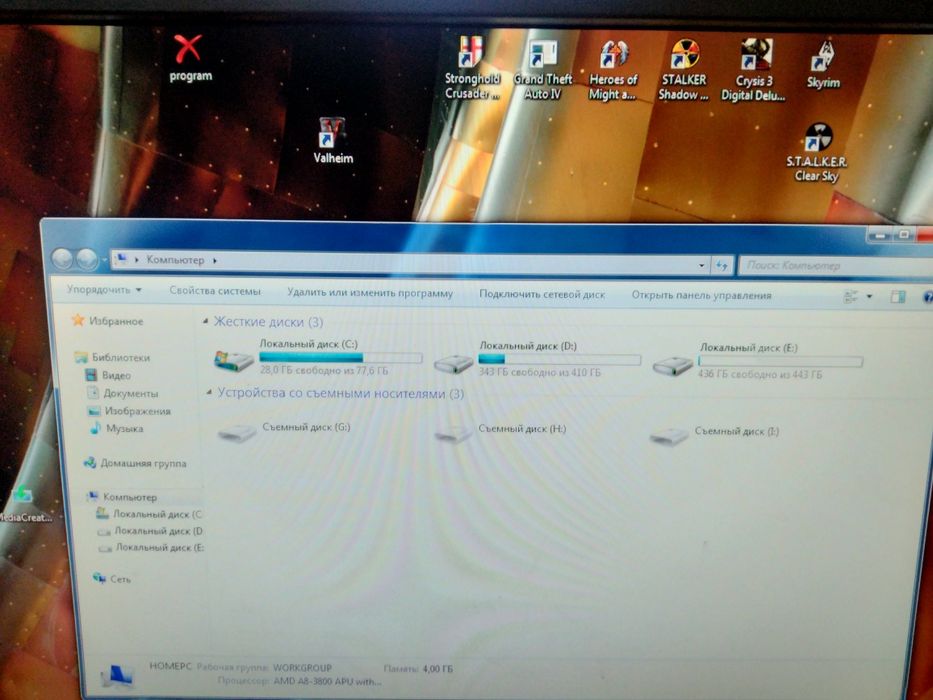The width and height of the screenshot is (933, 700).
Task: Launch STALKER Shadow desktop shortcut
Action: click(x=684, y=70)
